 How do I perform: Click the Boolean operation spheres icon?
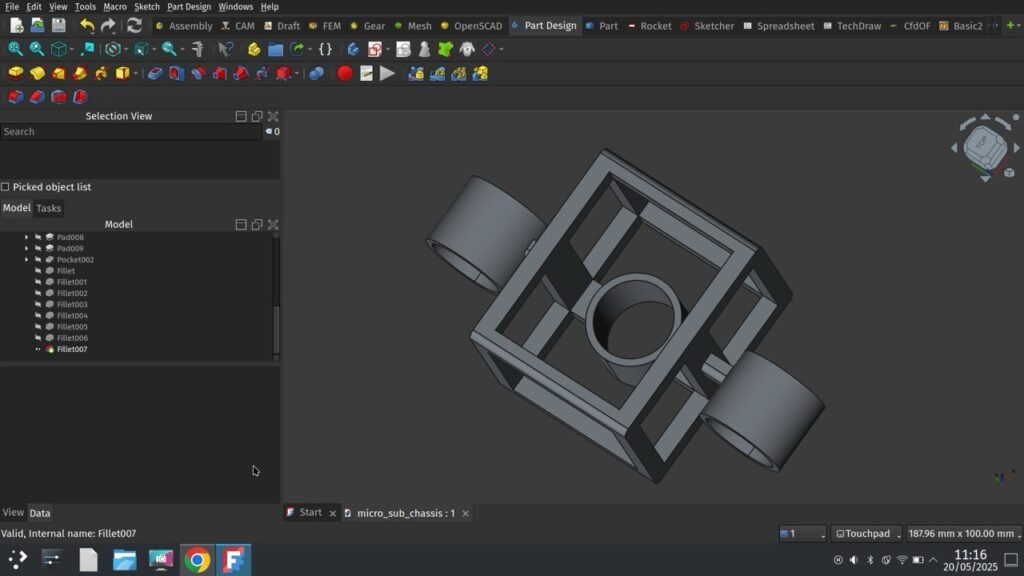pyautogui.click(x=316, y=73)
